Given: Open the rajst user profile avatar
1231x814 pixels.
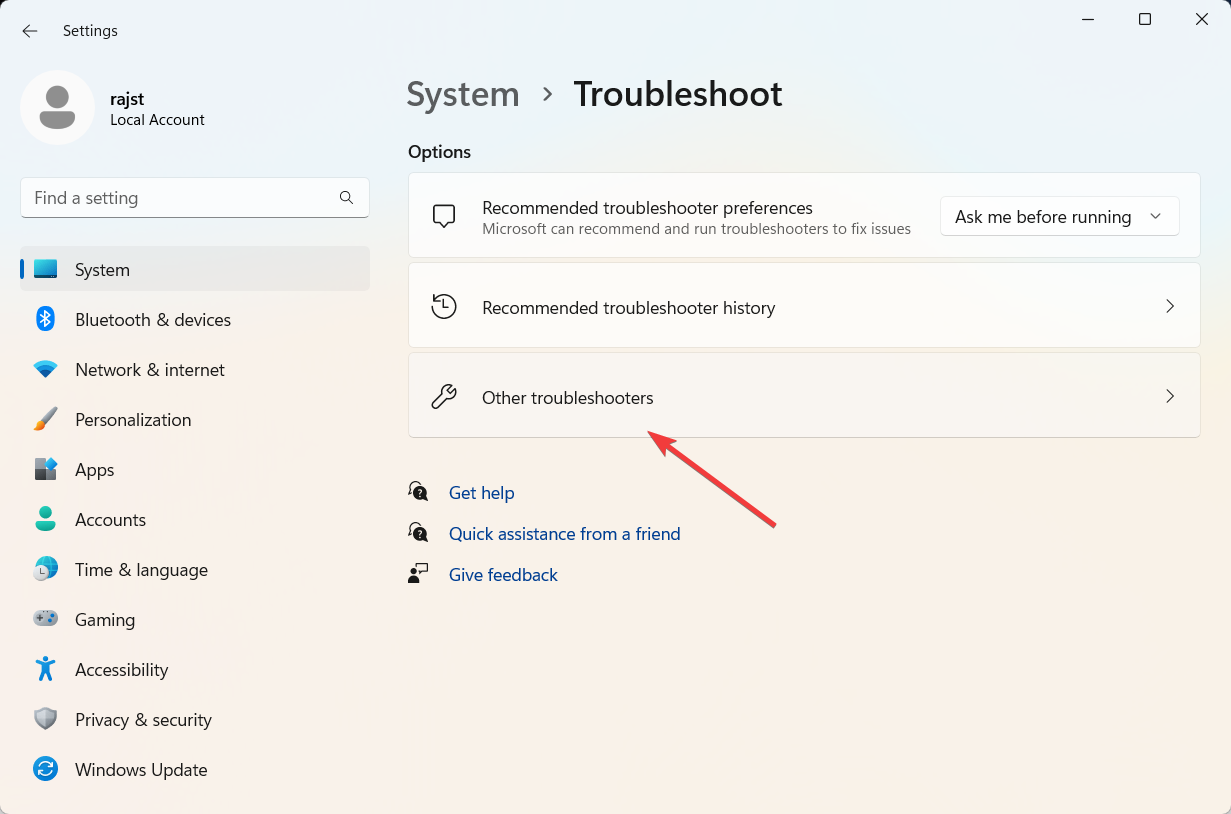Looking at the screenshot, I should tap(57, 107).
